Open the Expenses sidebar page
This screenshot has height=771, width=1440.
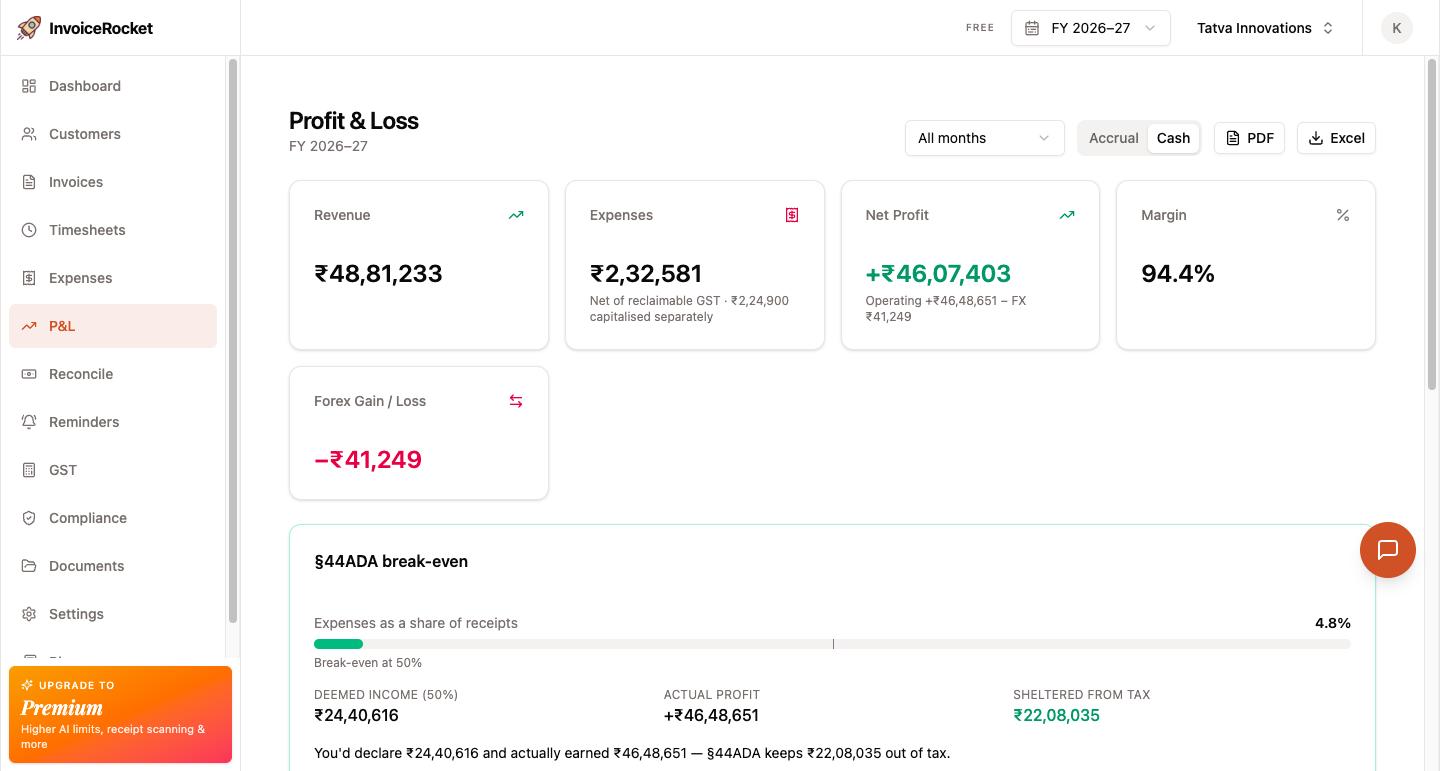pyautogui.click(x=113, y=278)
